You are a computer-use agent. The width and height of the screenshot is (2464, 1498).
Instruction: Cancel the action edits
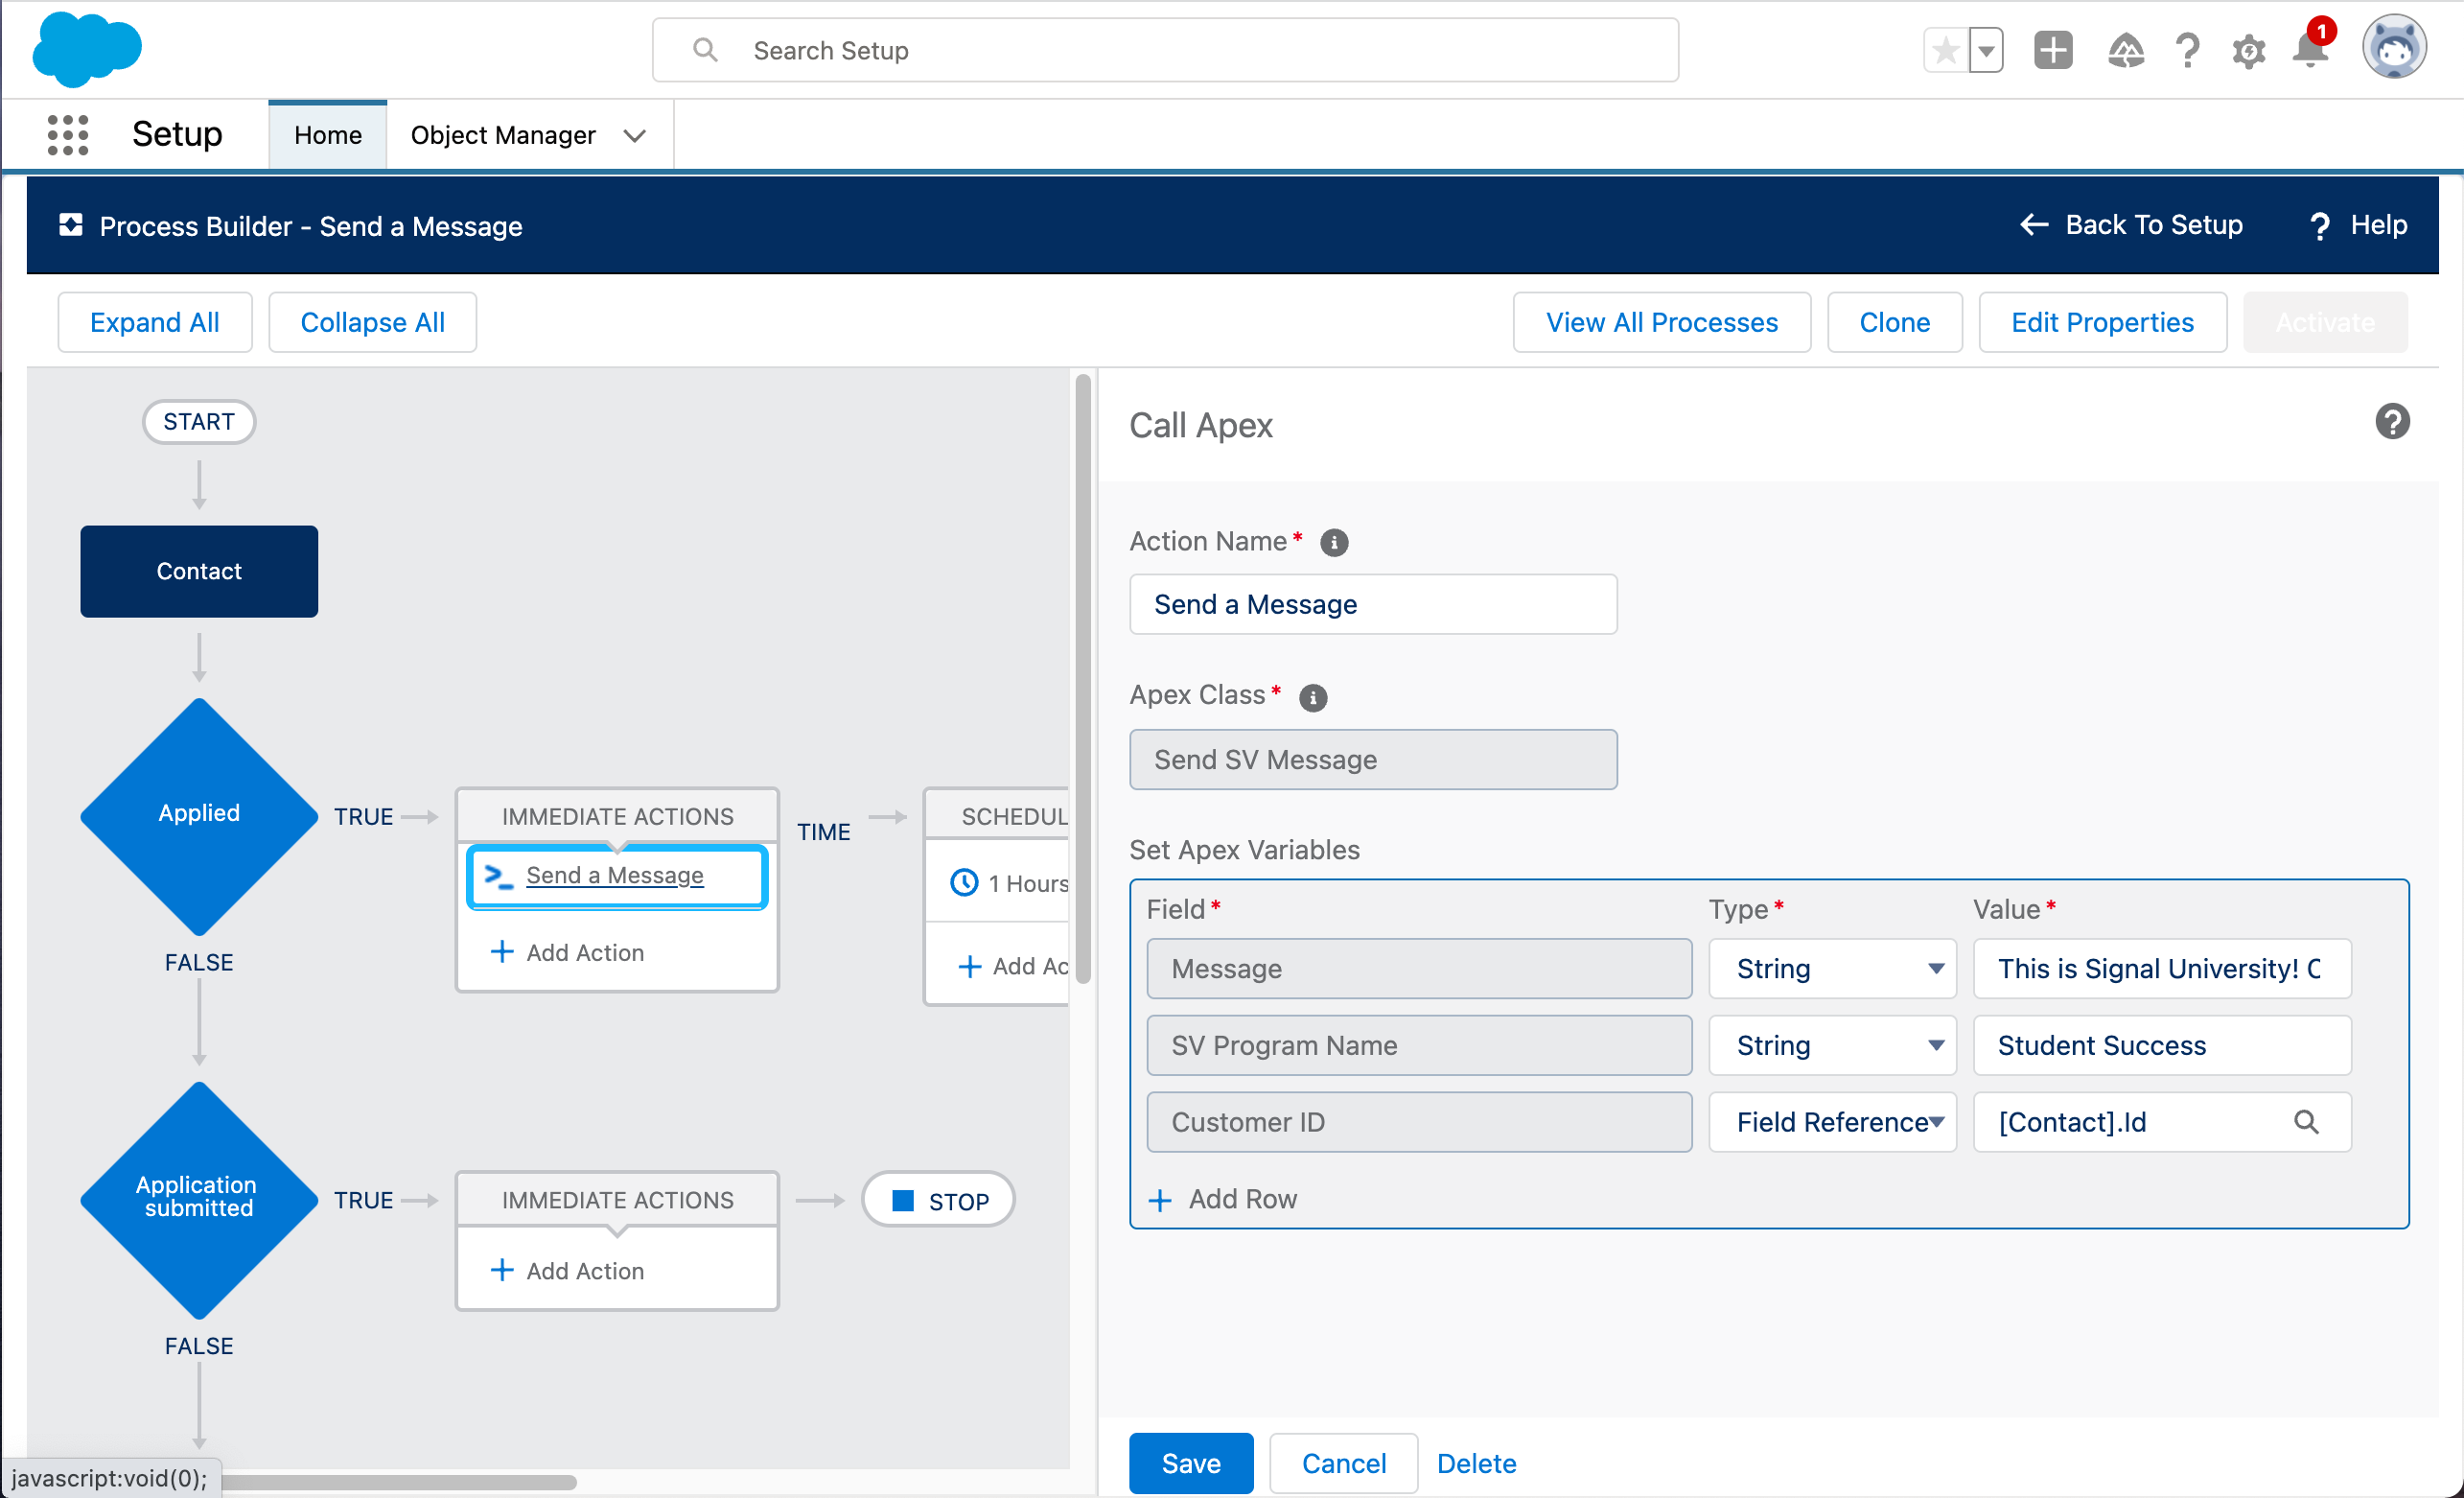1343,1463
